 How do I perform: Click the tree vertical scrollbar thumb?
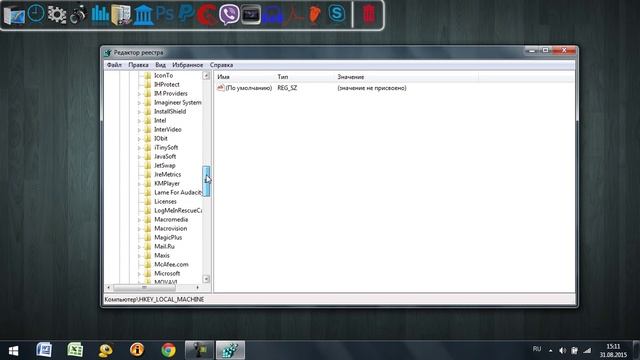(207, 181)
